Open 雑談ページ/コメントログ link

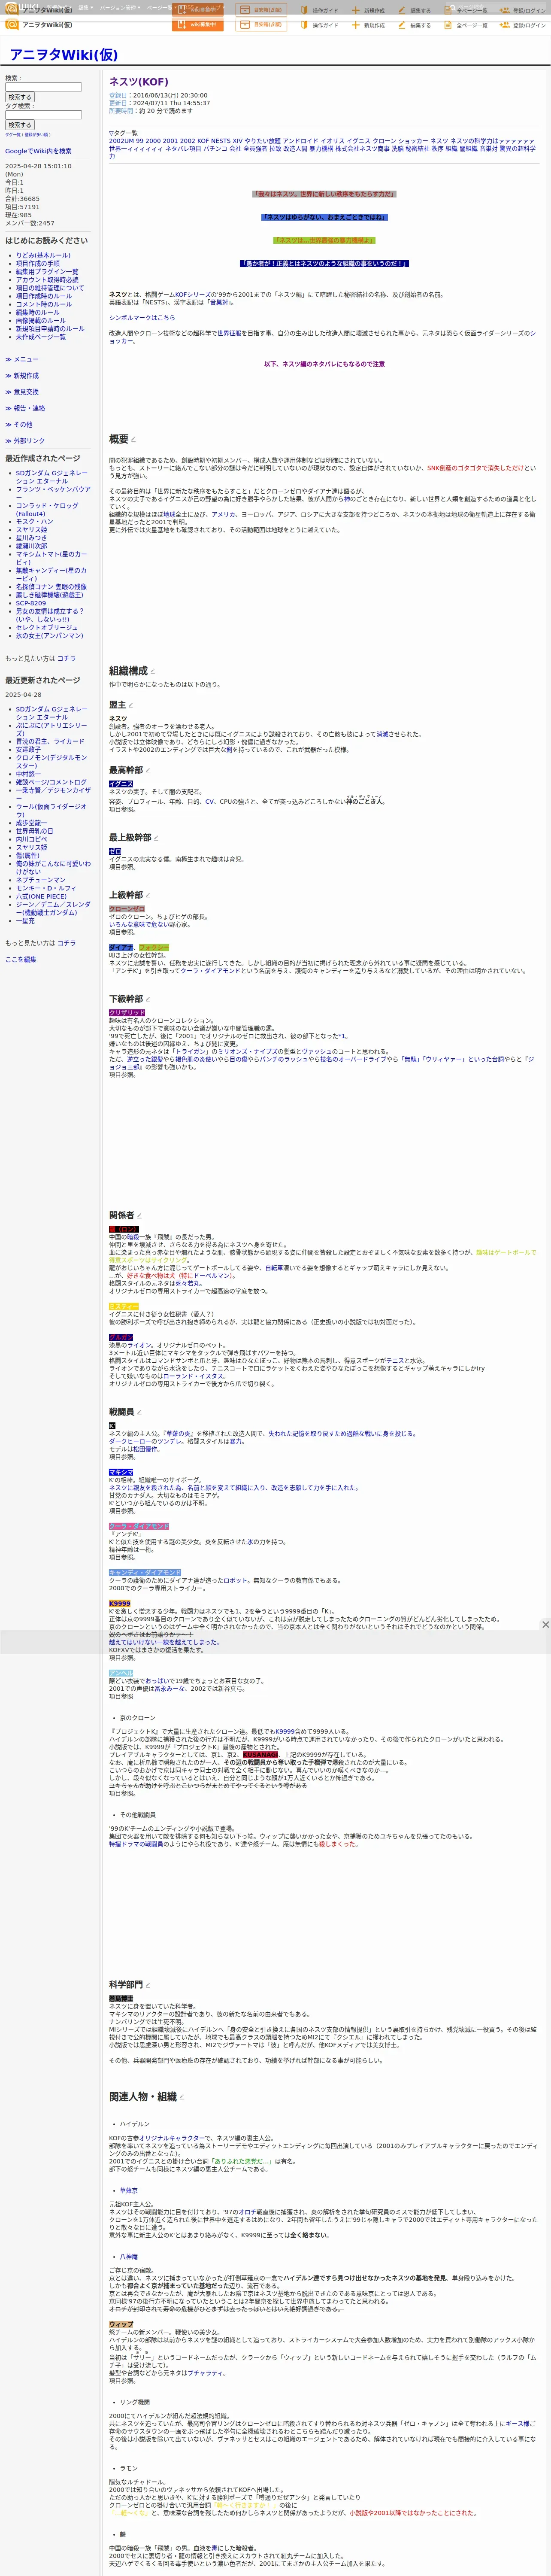51,782
